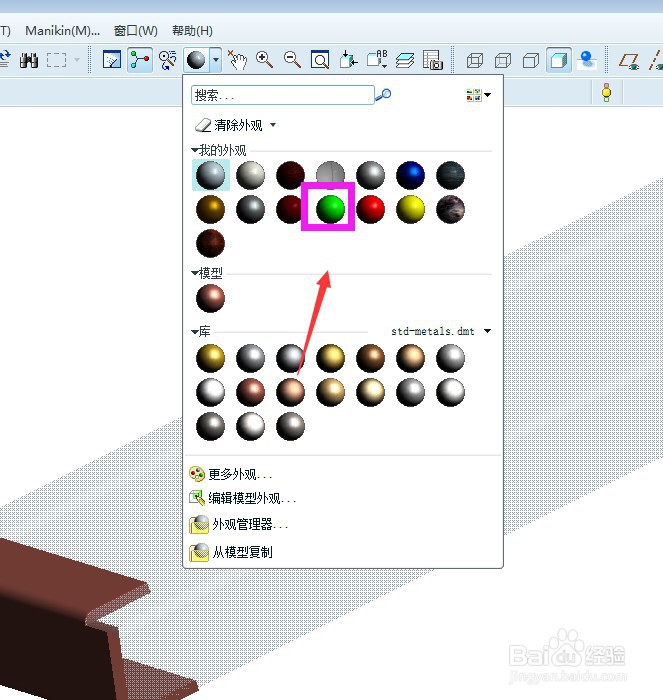Click the repaint screen icon
The image size is (663, 700).
[x=112, y=60]
